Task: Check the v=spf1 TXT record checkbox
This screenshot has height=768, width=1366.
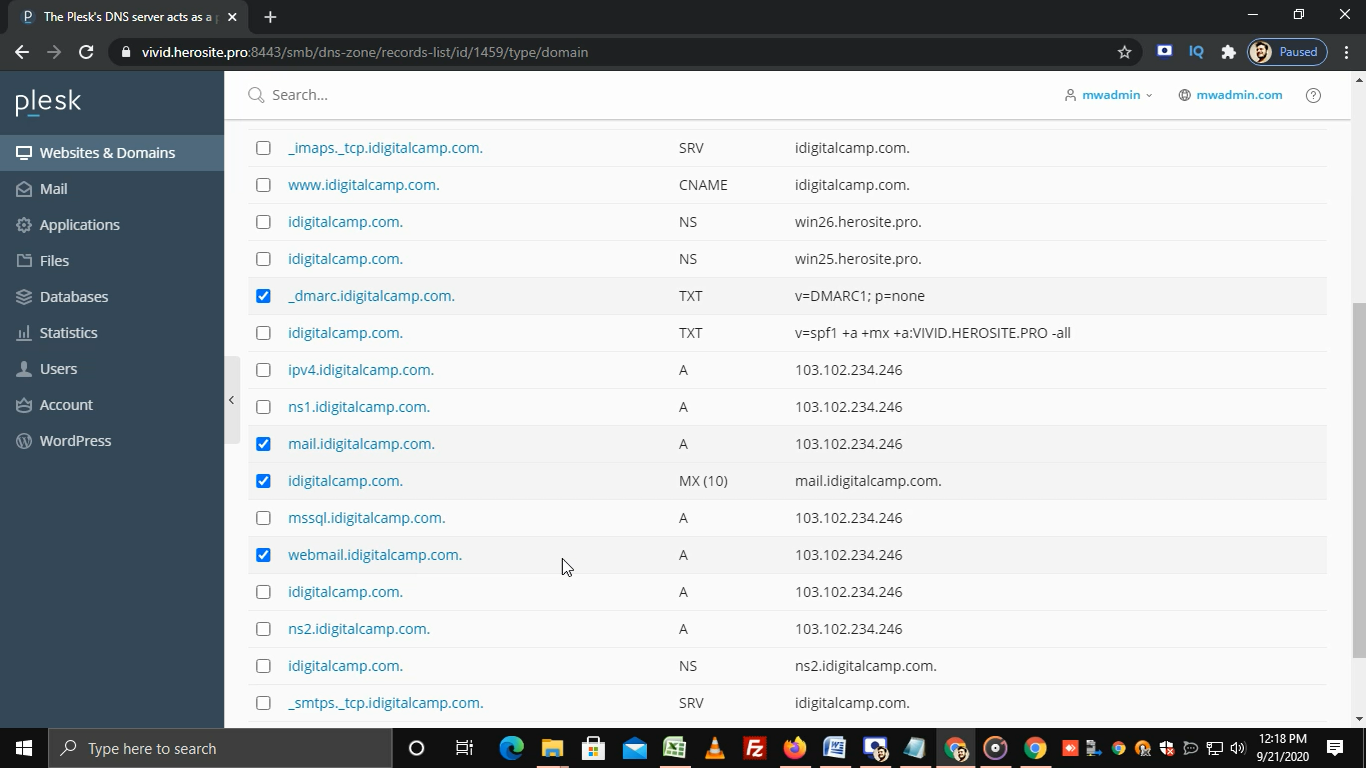Action: (x=263, y=333)
